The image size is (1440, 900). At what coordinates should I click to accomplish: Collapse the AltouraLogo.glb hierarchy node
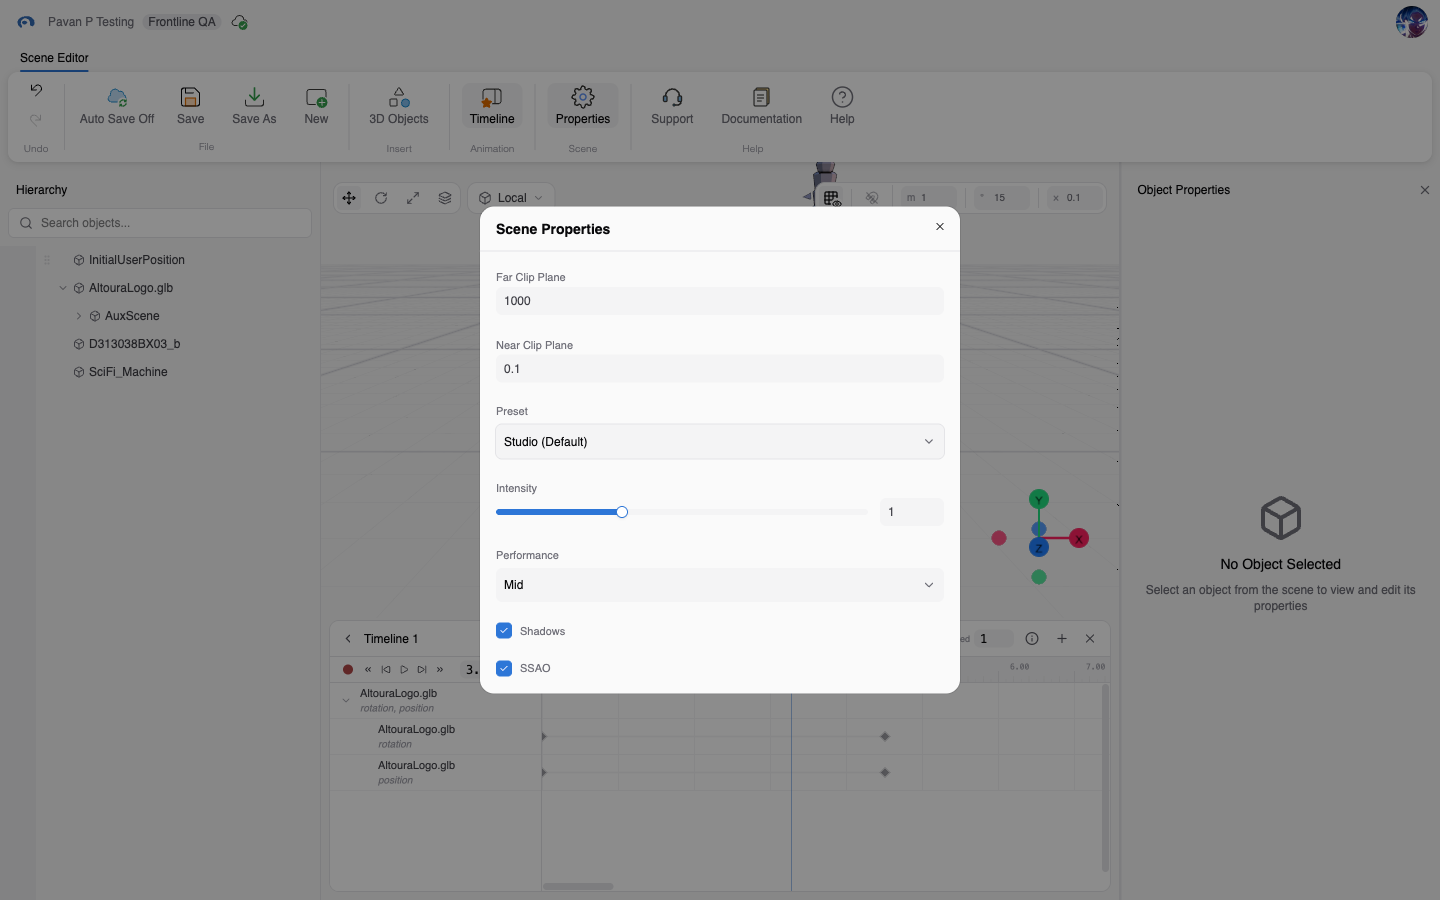63,288
